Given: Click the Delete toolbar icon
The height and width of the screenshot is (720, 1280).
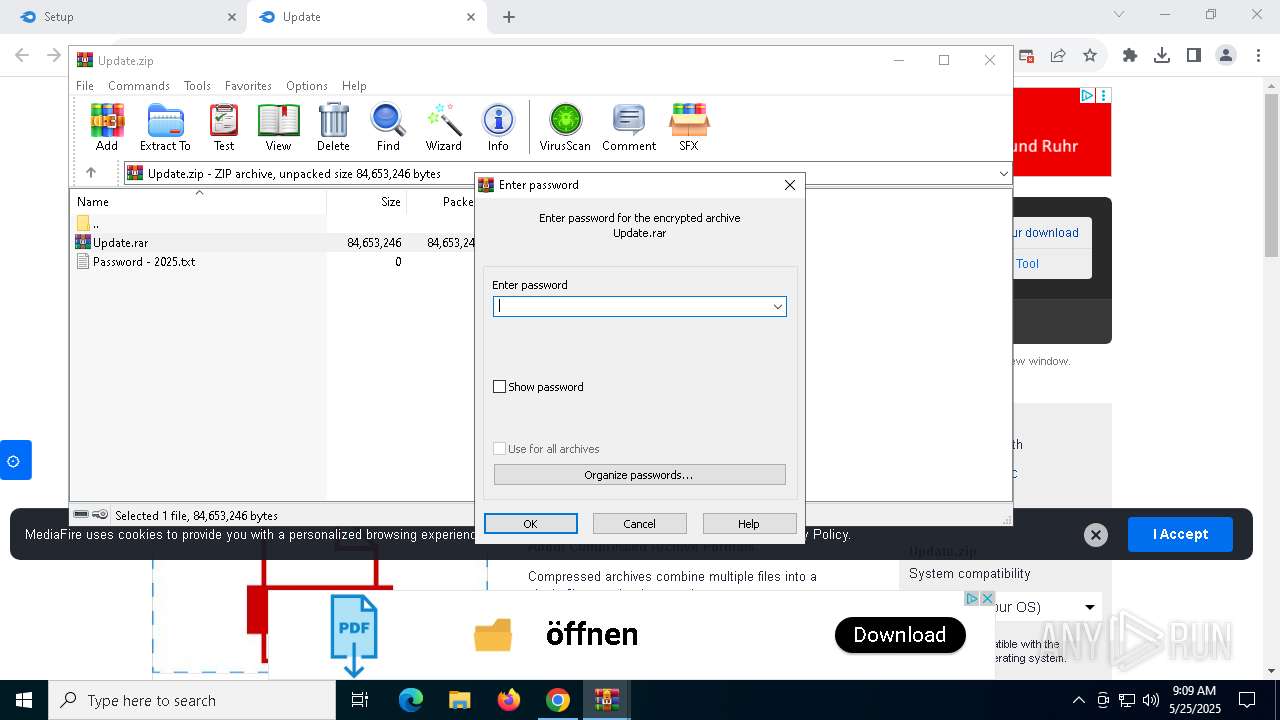Looking at the screenshot, I should (x=333, y=127).
